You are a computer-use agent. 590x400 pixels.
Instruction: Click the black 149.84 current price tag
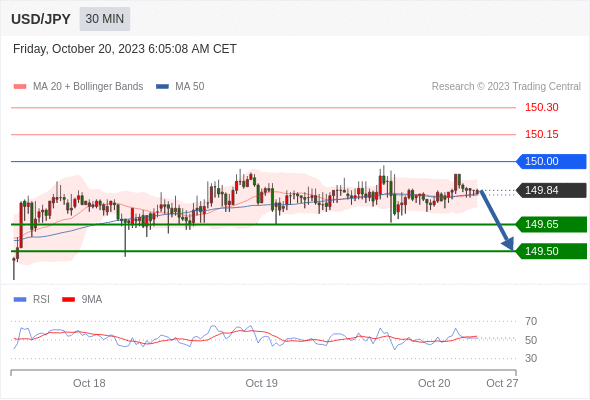[x=551, y=190]
